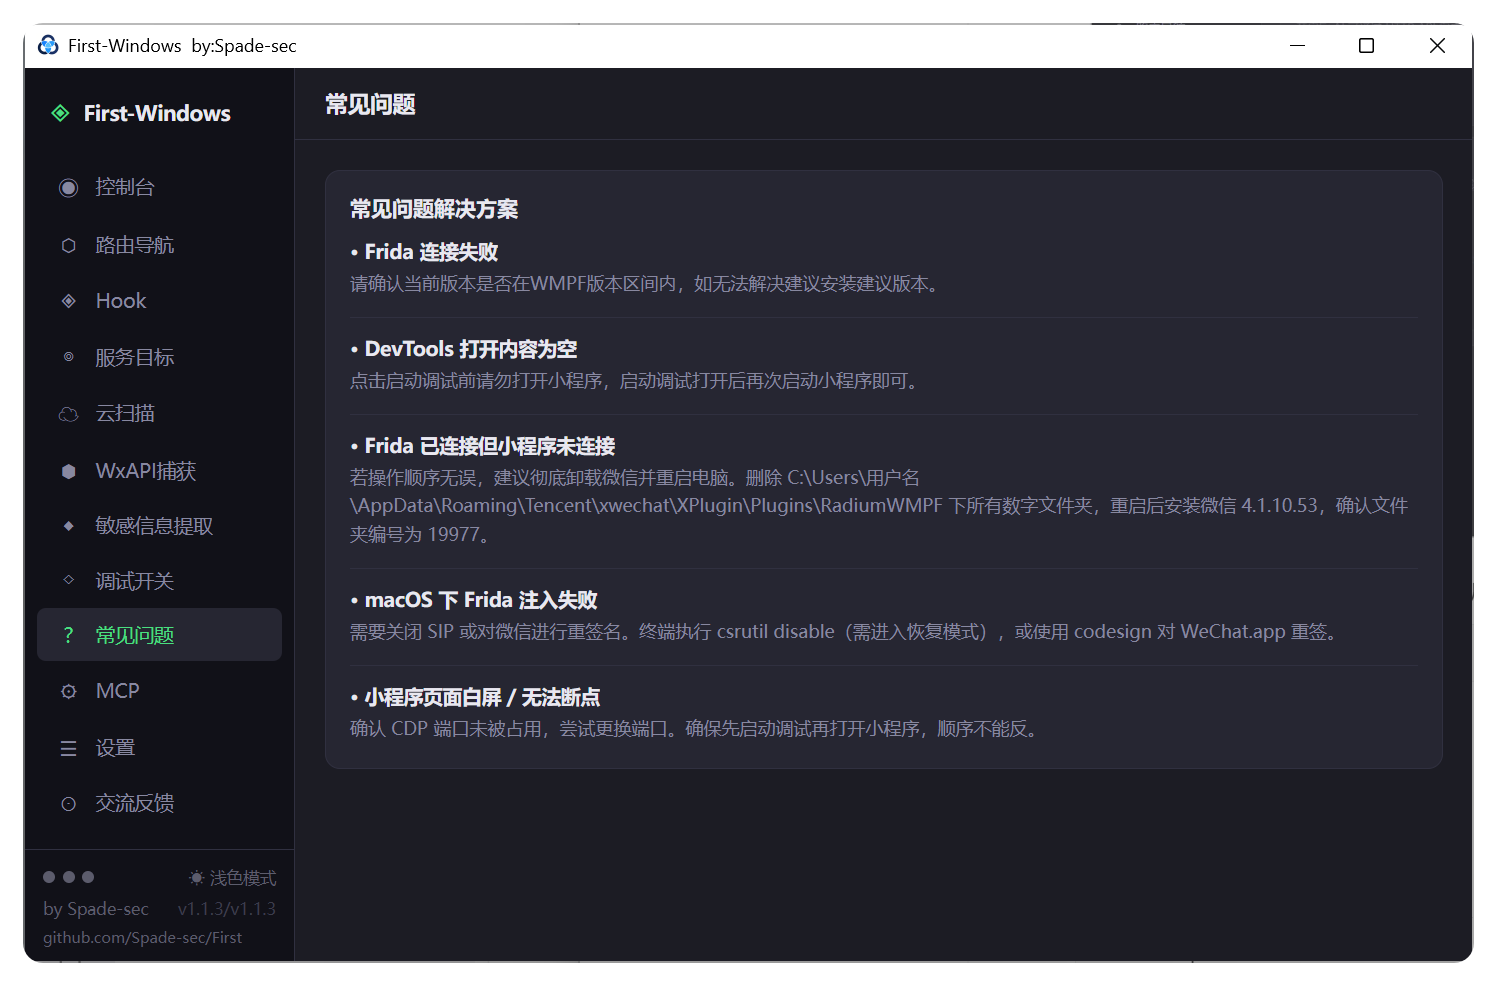This screenshot has height=986, width=1497.
Task: Open 设置 from the sidebar
Action: click(159, 748)
